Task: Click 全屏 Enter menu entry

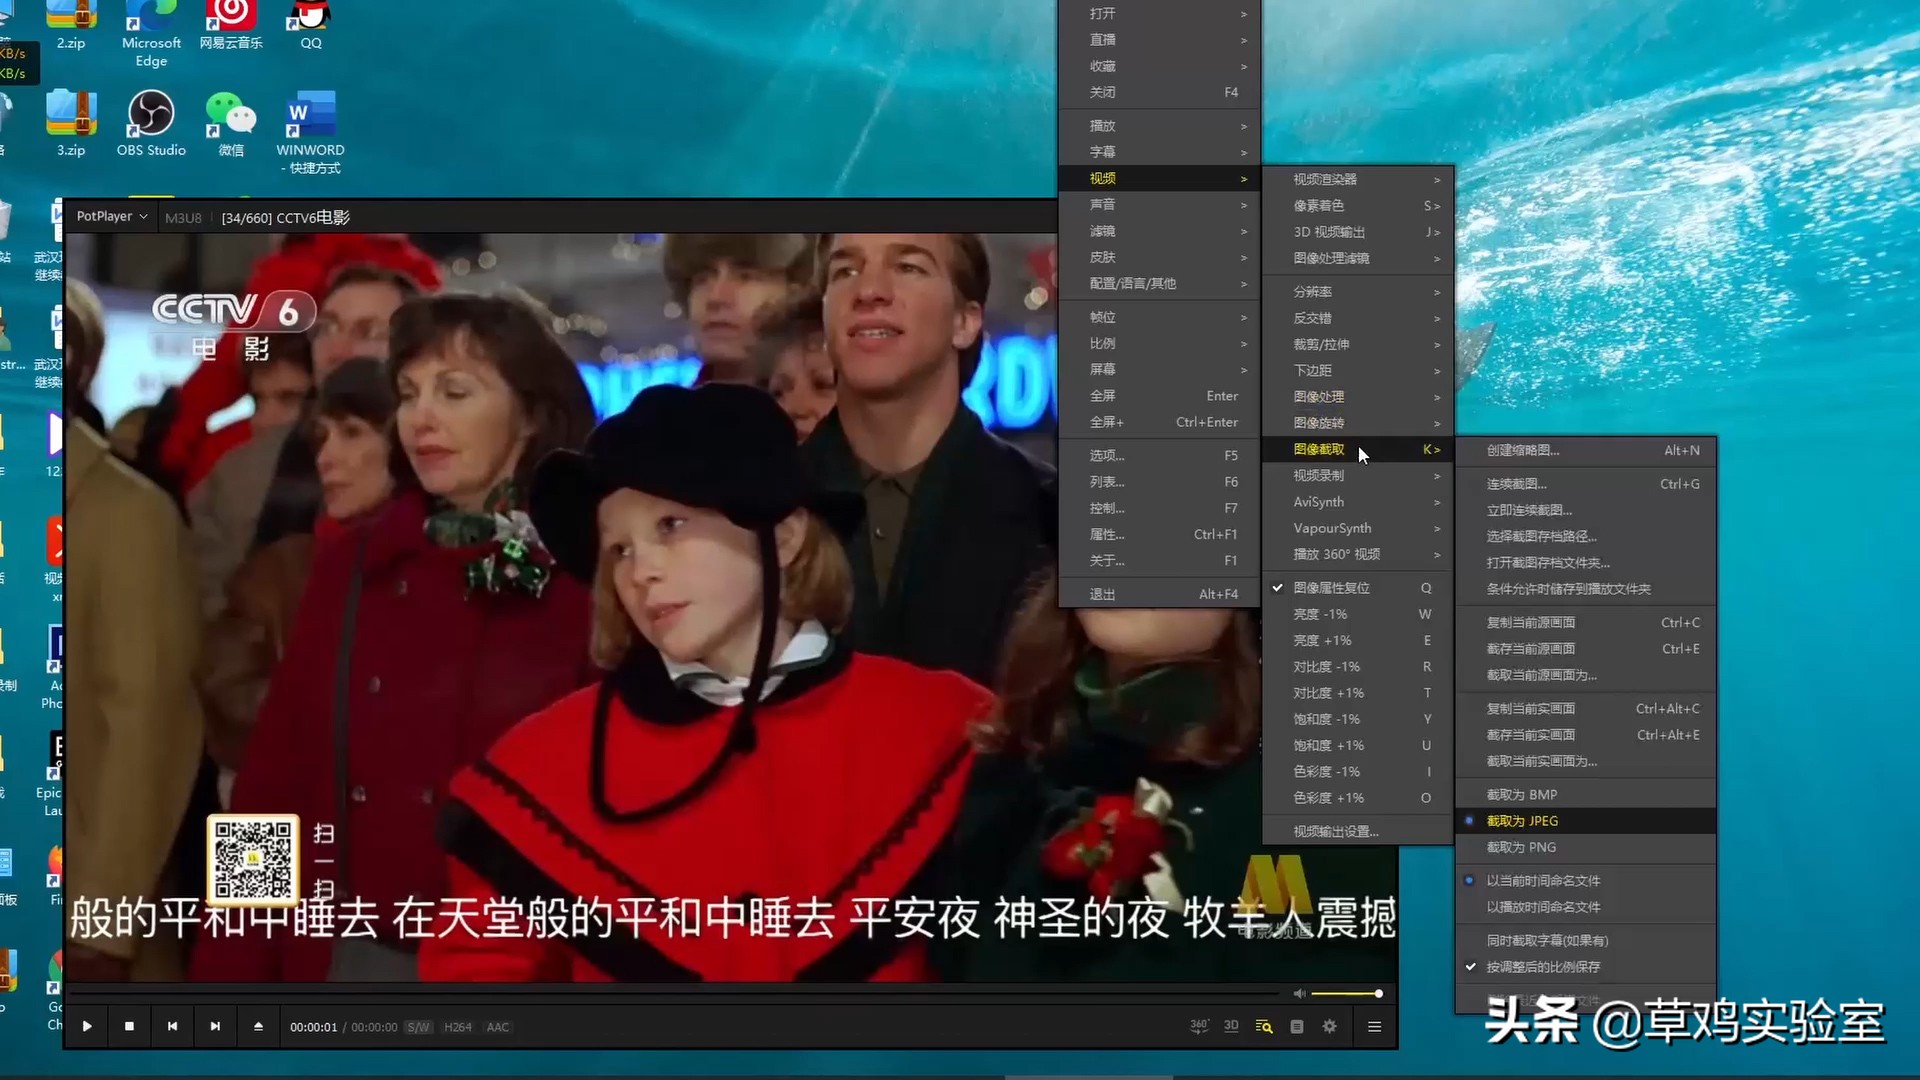Action: point(1160,396)
